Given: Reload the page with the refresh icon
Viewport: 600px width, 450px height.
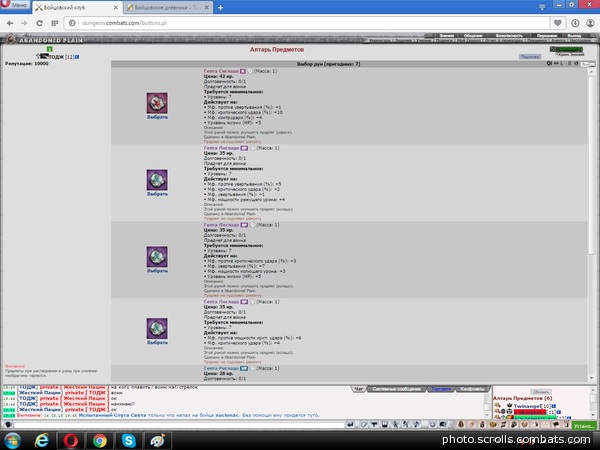Looking at the screenshot, I should click(x=39, y=23).
